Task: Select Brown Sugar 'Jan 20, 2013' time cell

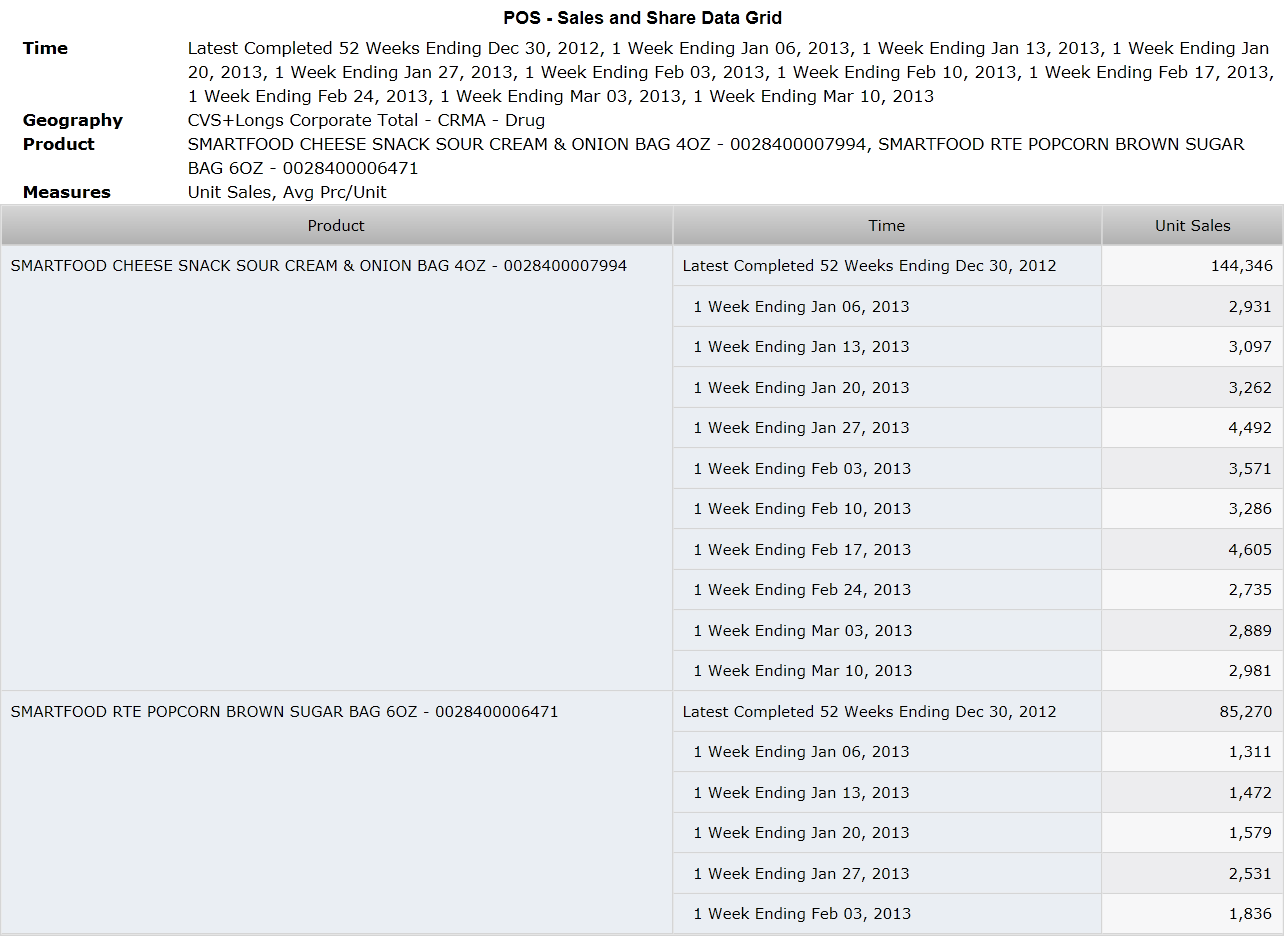Action: (887, 832)
